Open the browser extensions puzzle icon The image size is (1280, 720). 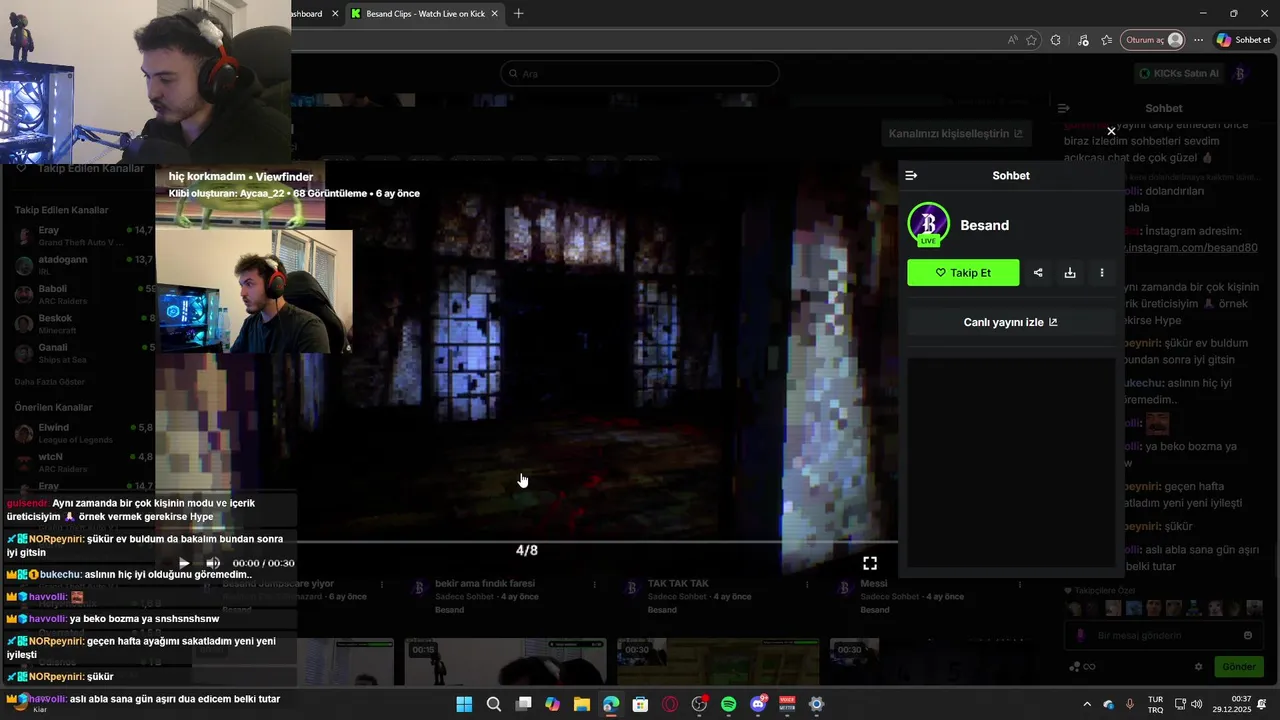1056,40
